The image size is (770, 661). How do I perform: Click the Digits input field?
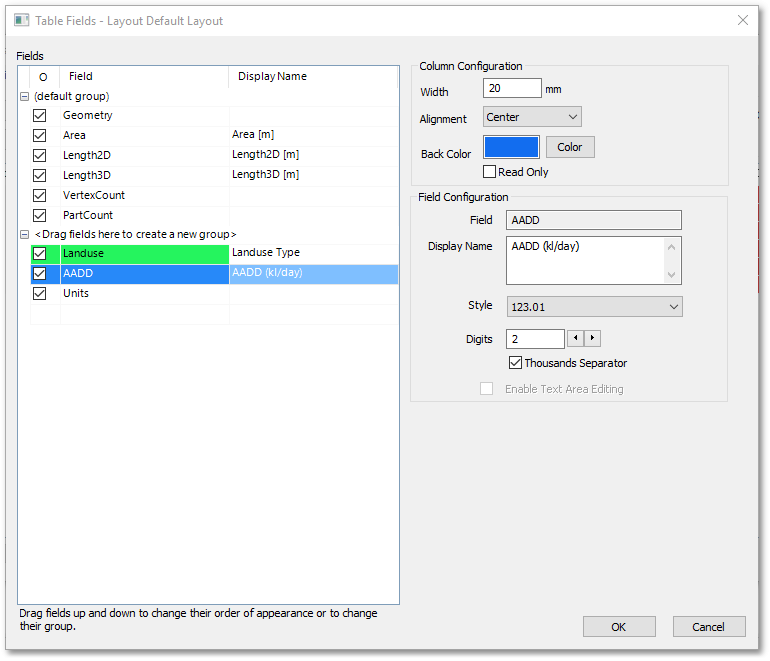tap(535, 339)
